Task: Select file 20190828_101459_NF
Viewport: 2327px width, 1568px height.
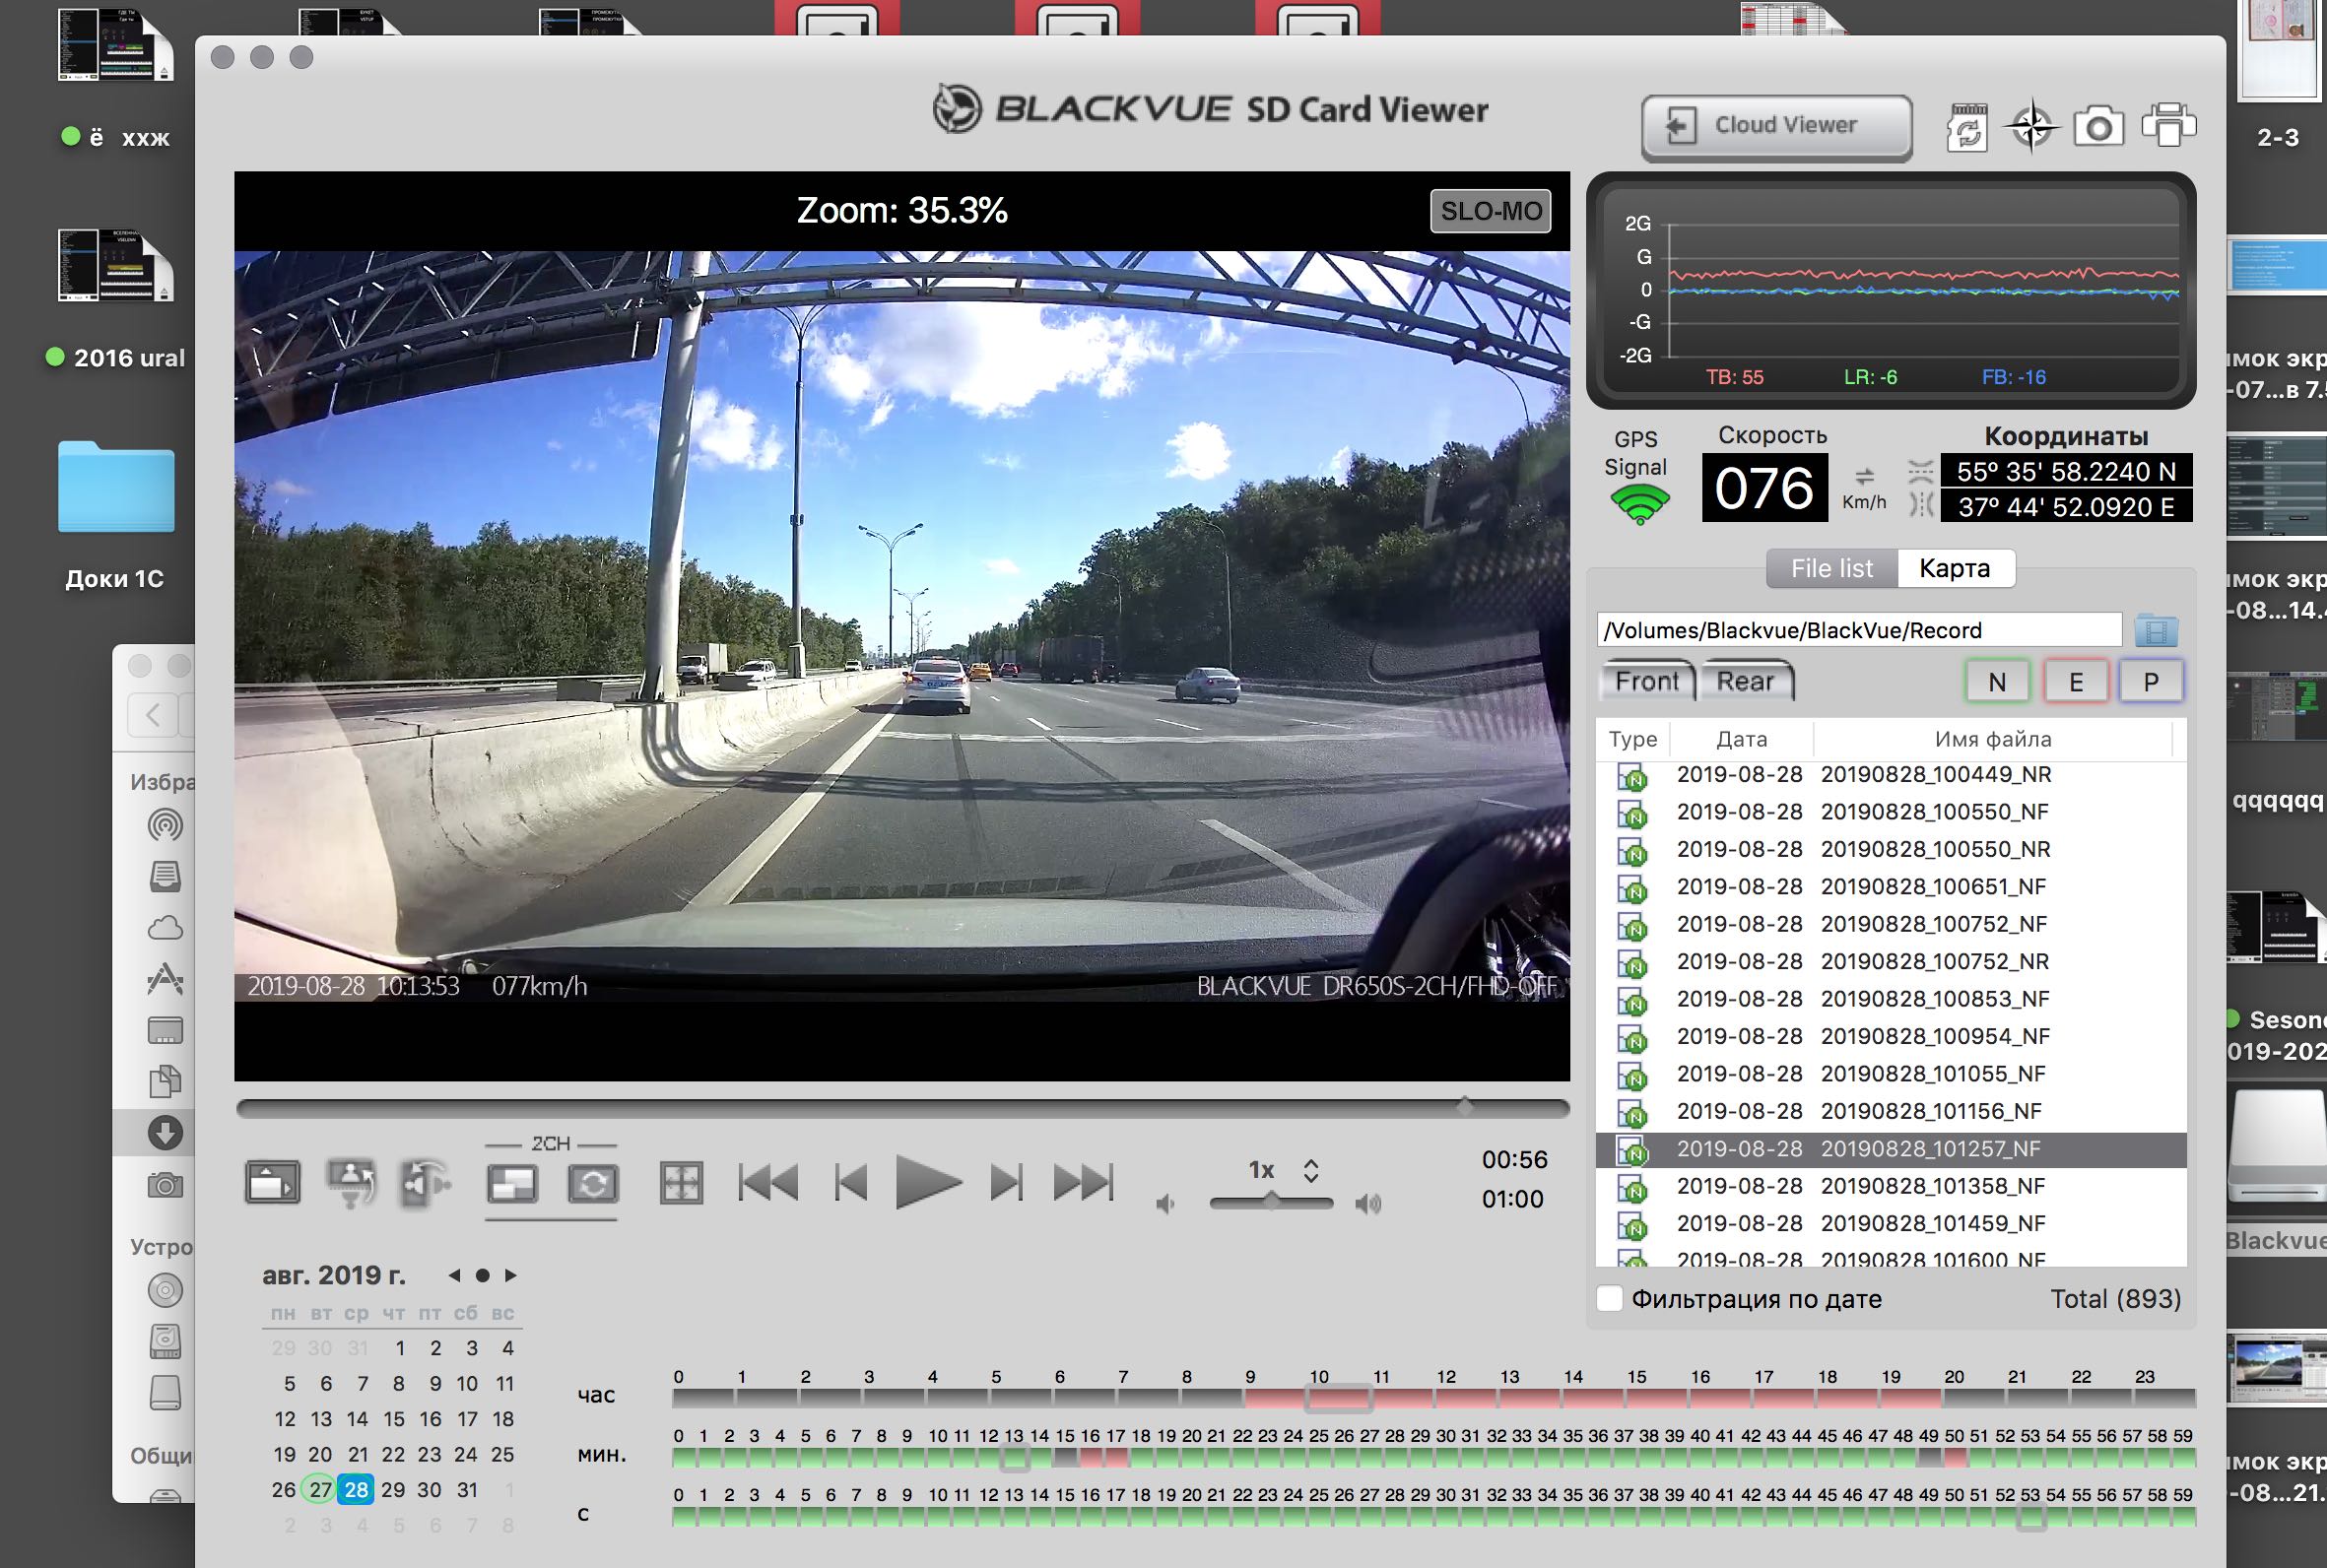Action: coord(1891,1223)
